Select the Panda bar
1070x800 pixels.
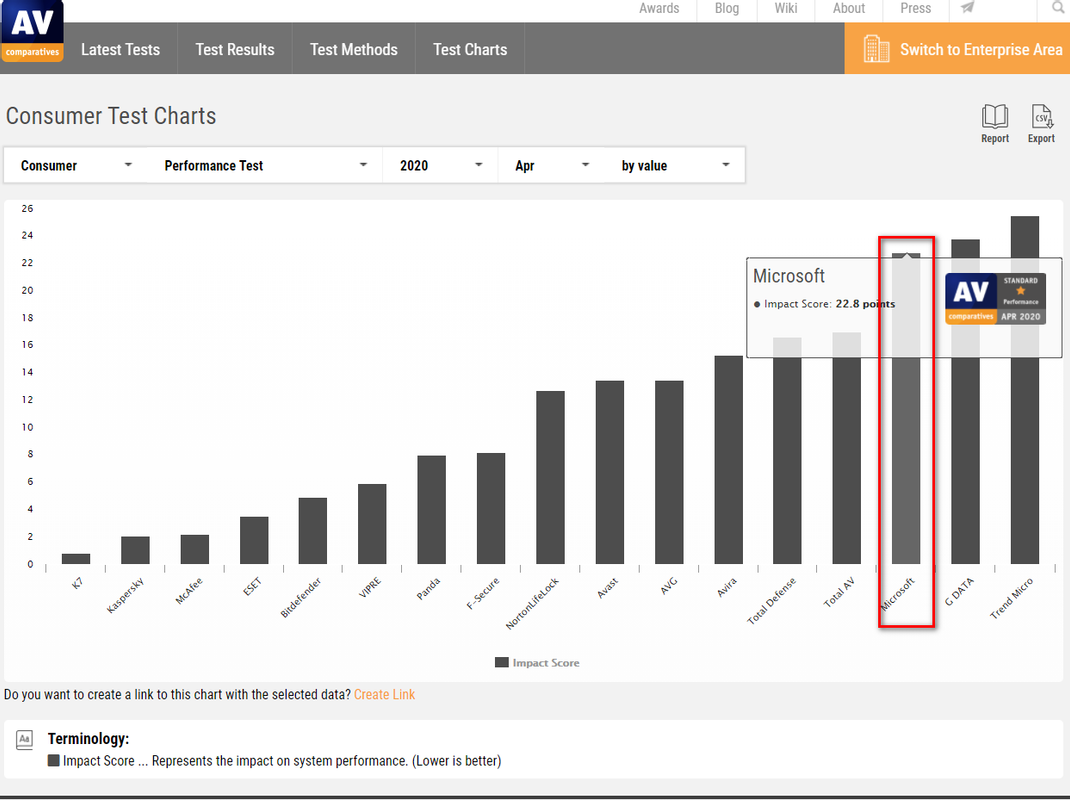pyautogui.click(x=431, y=509)
